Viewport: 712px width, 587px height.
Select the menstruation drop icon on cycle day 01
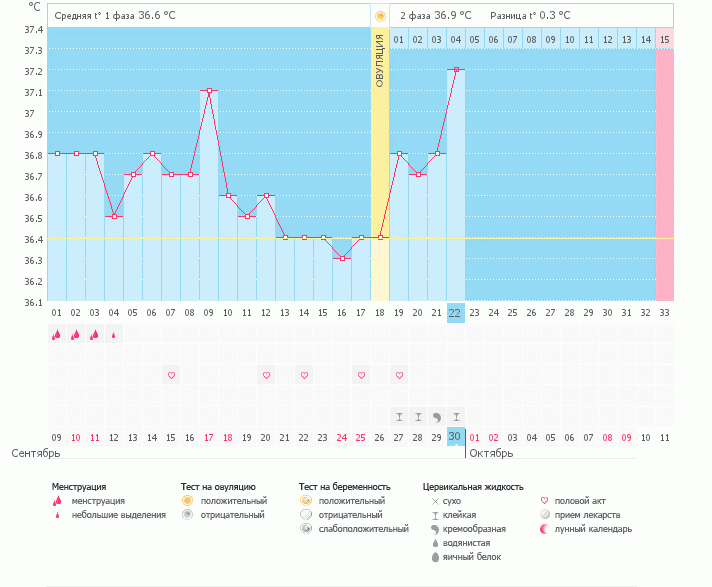point(56,336)
